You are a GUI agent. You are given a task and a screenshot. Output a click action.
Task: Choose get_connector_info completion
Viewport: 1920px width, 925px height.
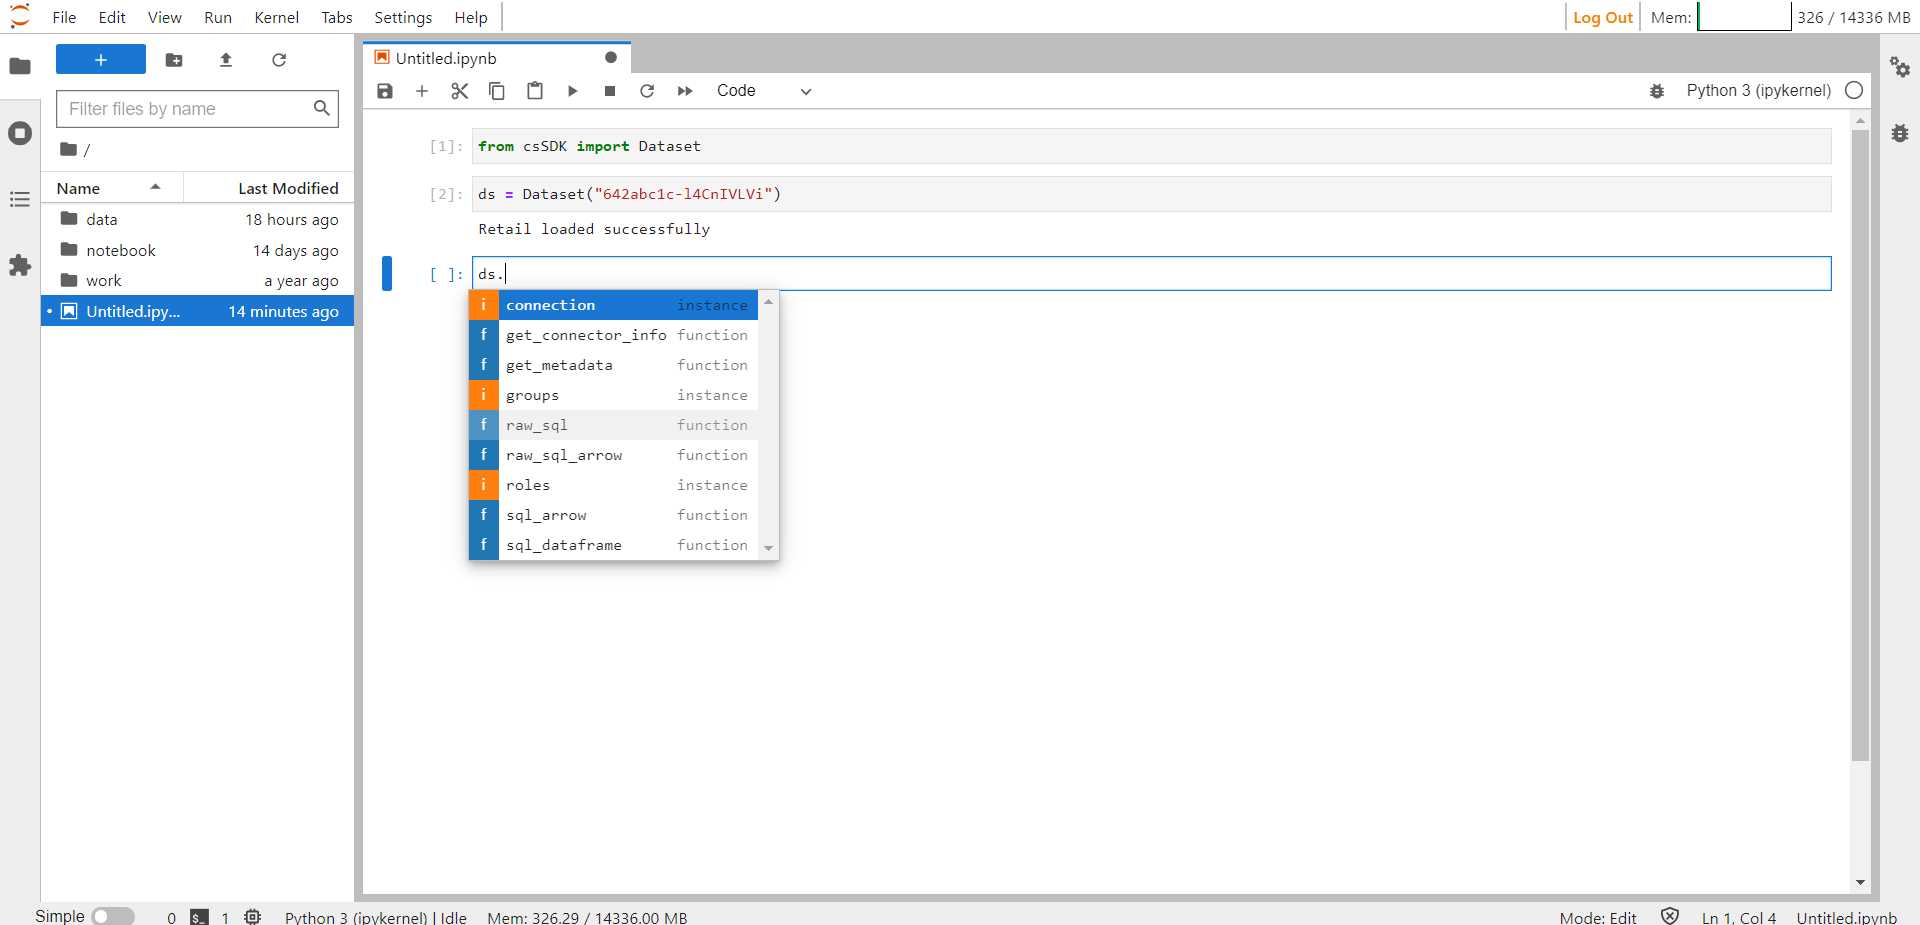[x=613, y=335]
